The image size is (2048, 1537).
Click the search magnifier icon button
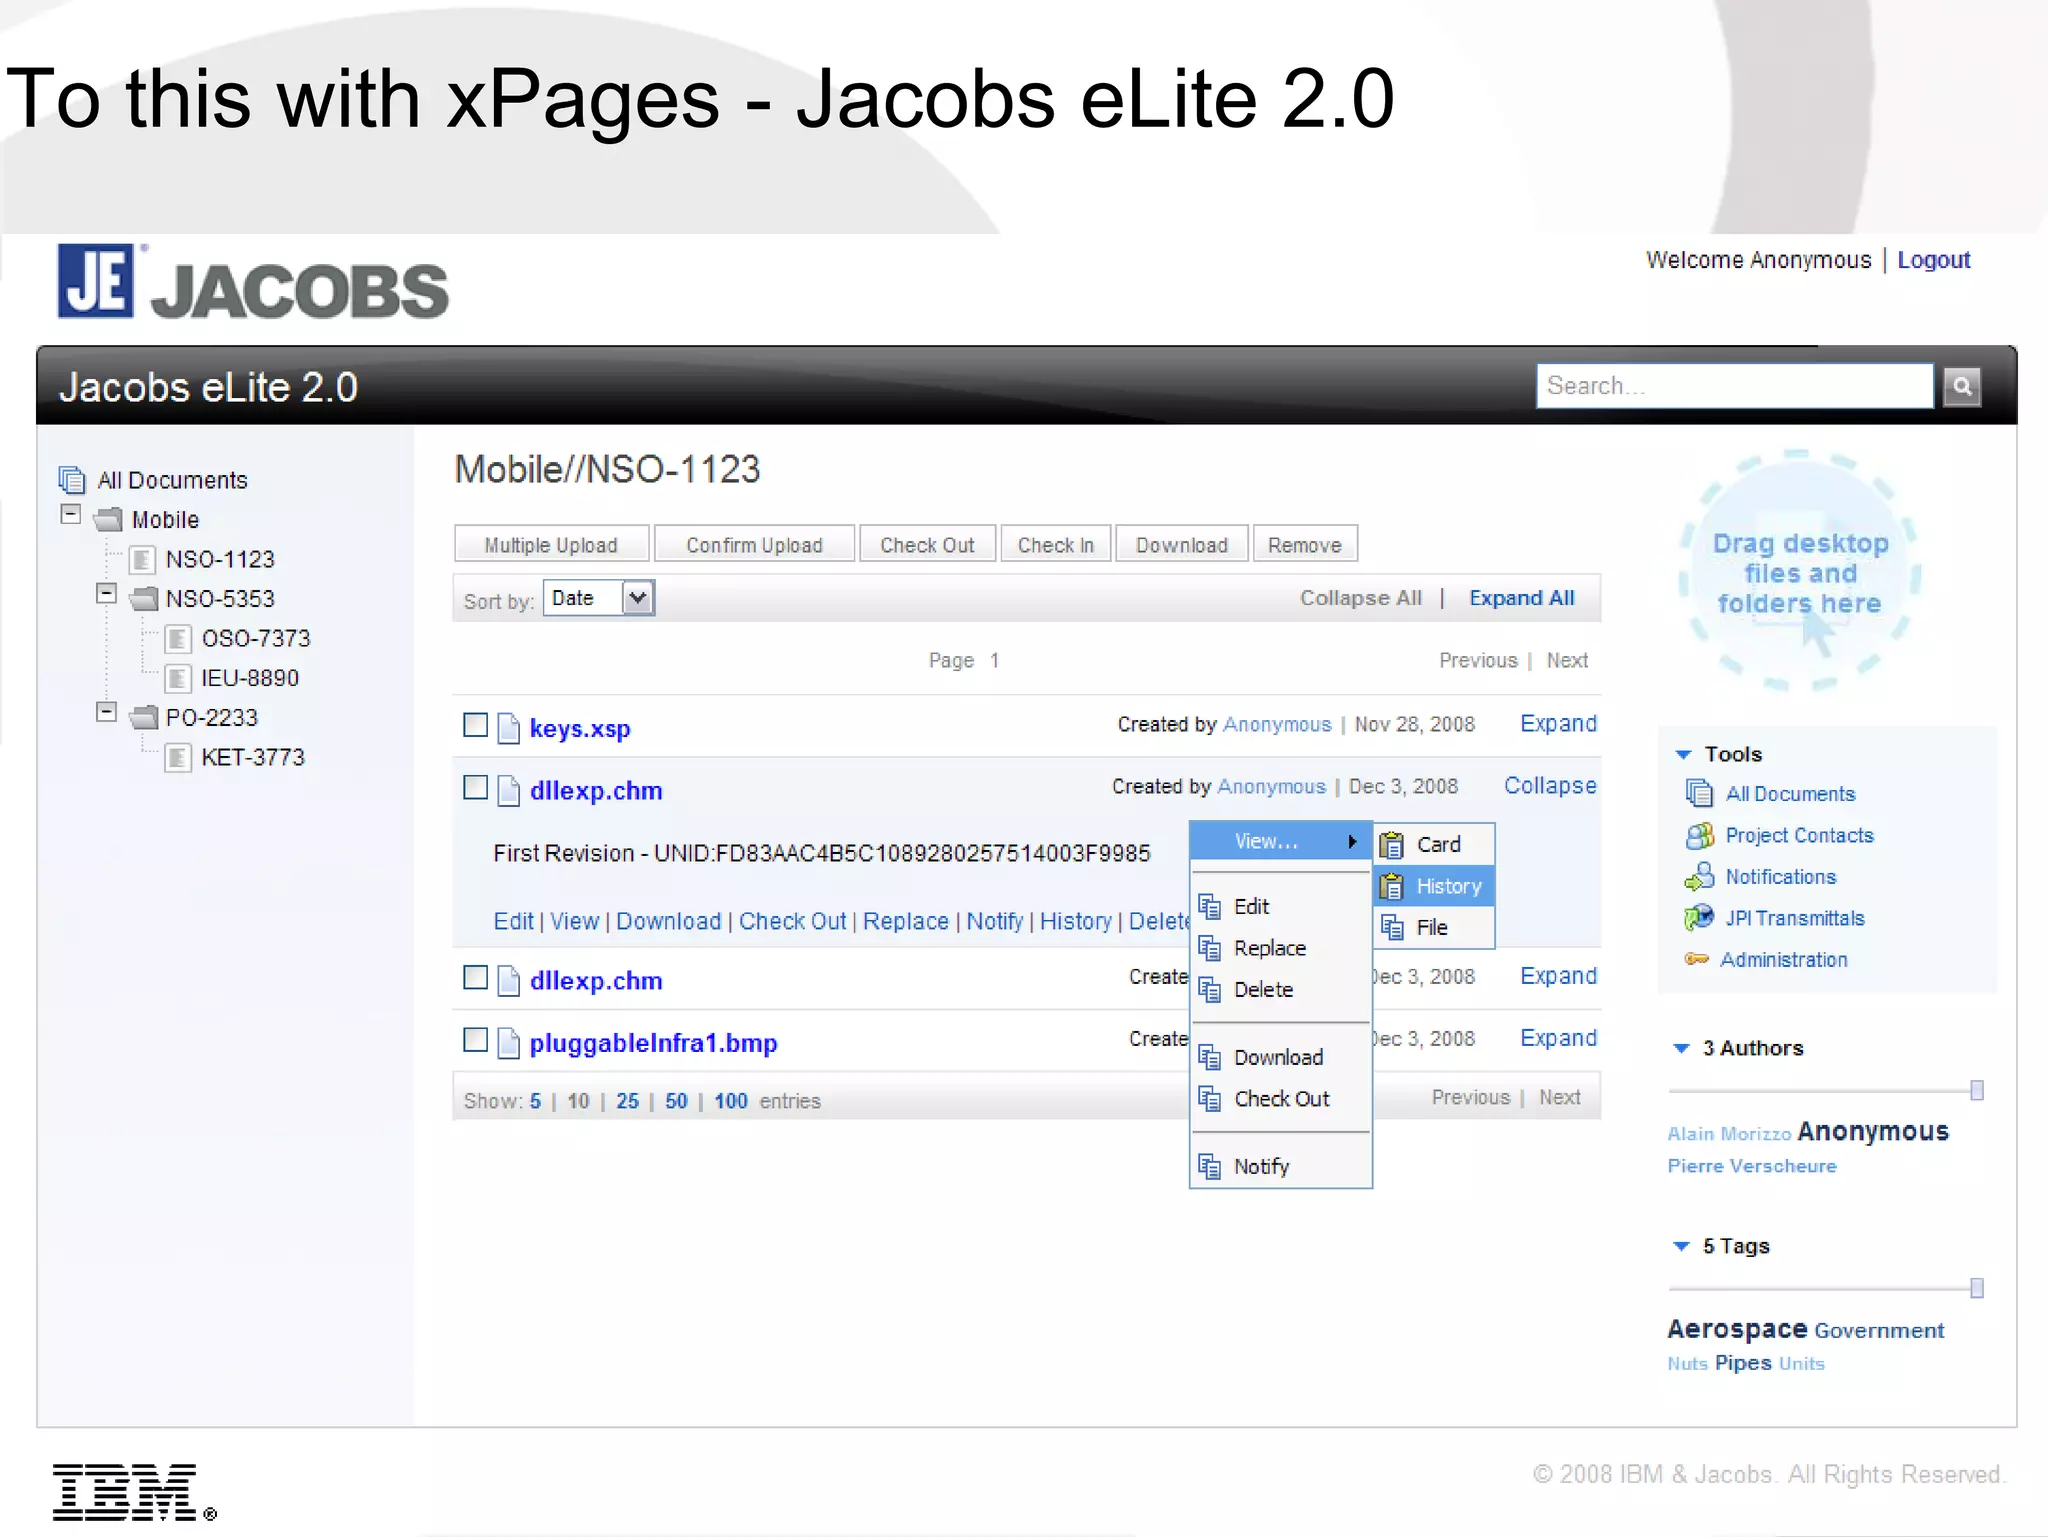click(x=1961, y=386)
